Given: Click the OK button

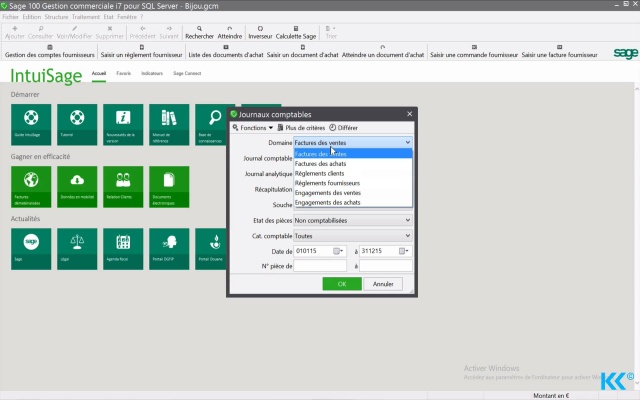Looking at the screenshot, I should [x=342, y=284].
